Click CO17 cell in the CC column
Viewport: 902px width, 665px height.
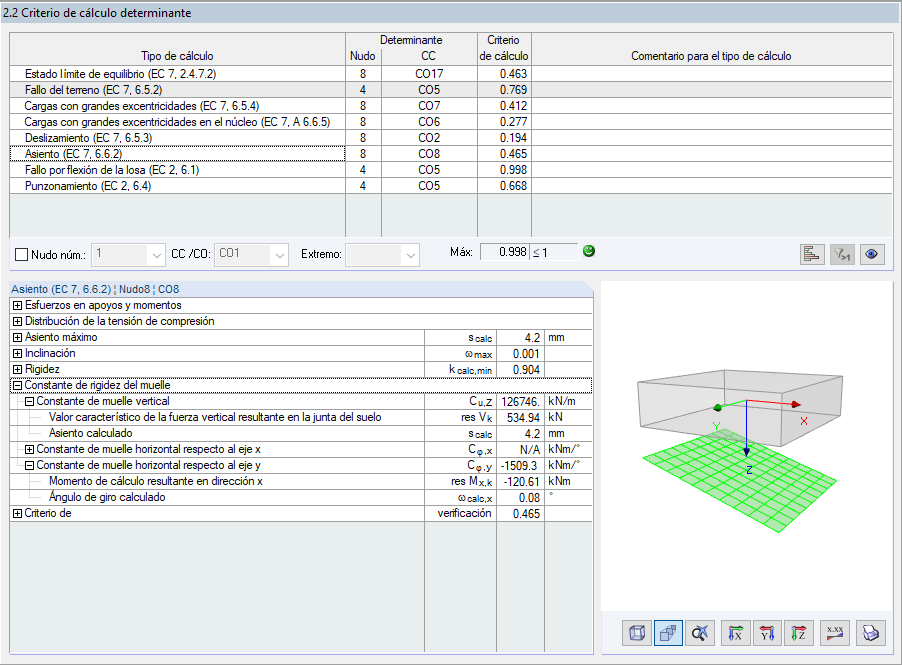429,74
